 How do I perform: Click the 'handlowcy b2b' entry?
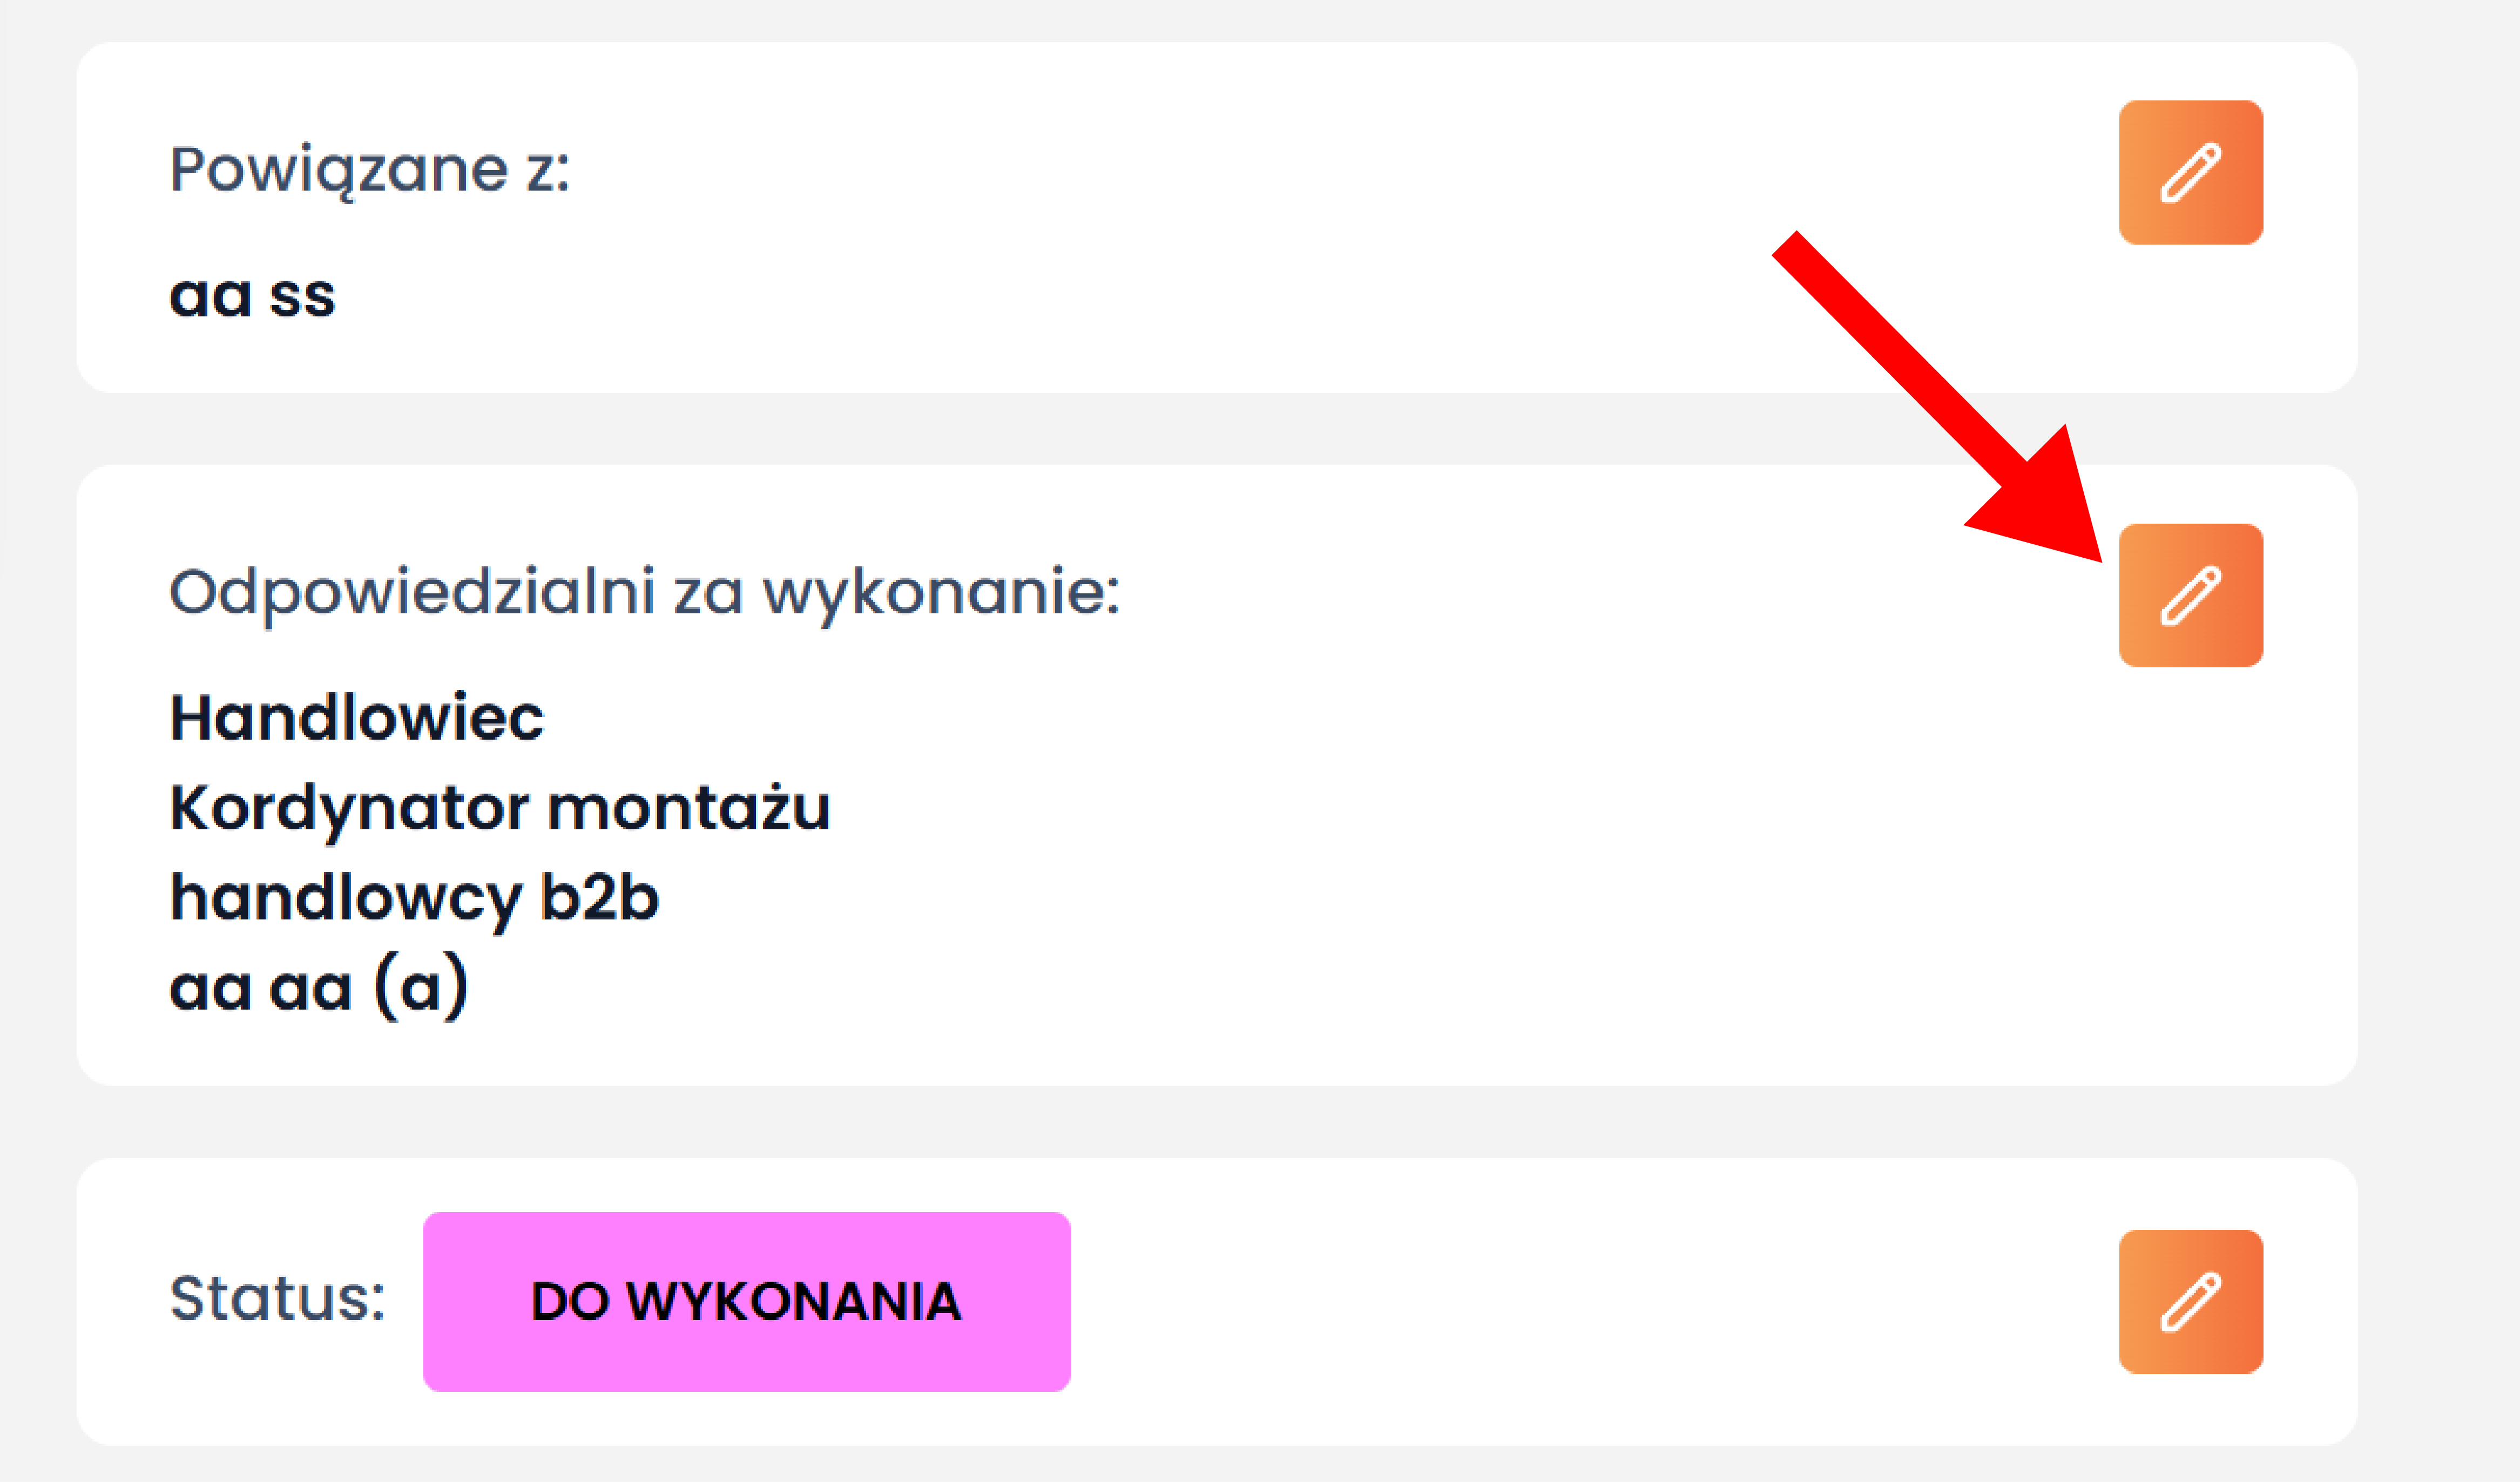coord(414,897)
